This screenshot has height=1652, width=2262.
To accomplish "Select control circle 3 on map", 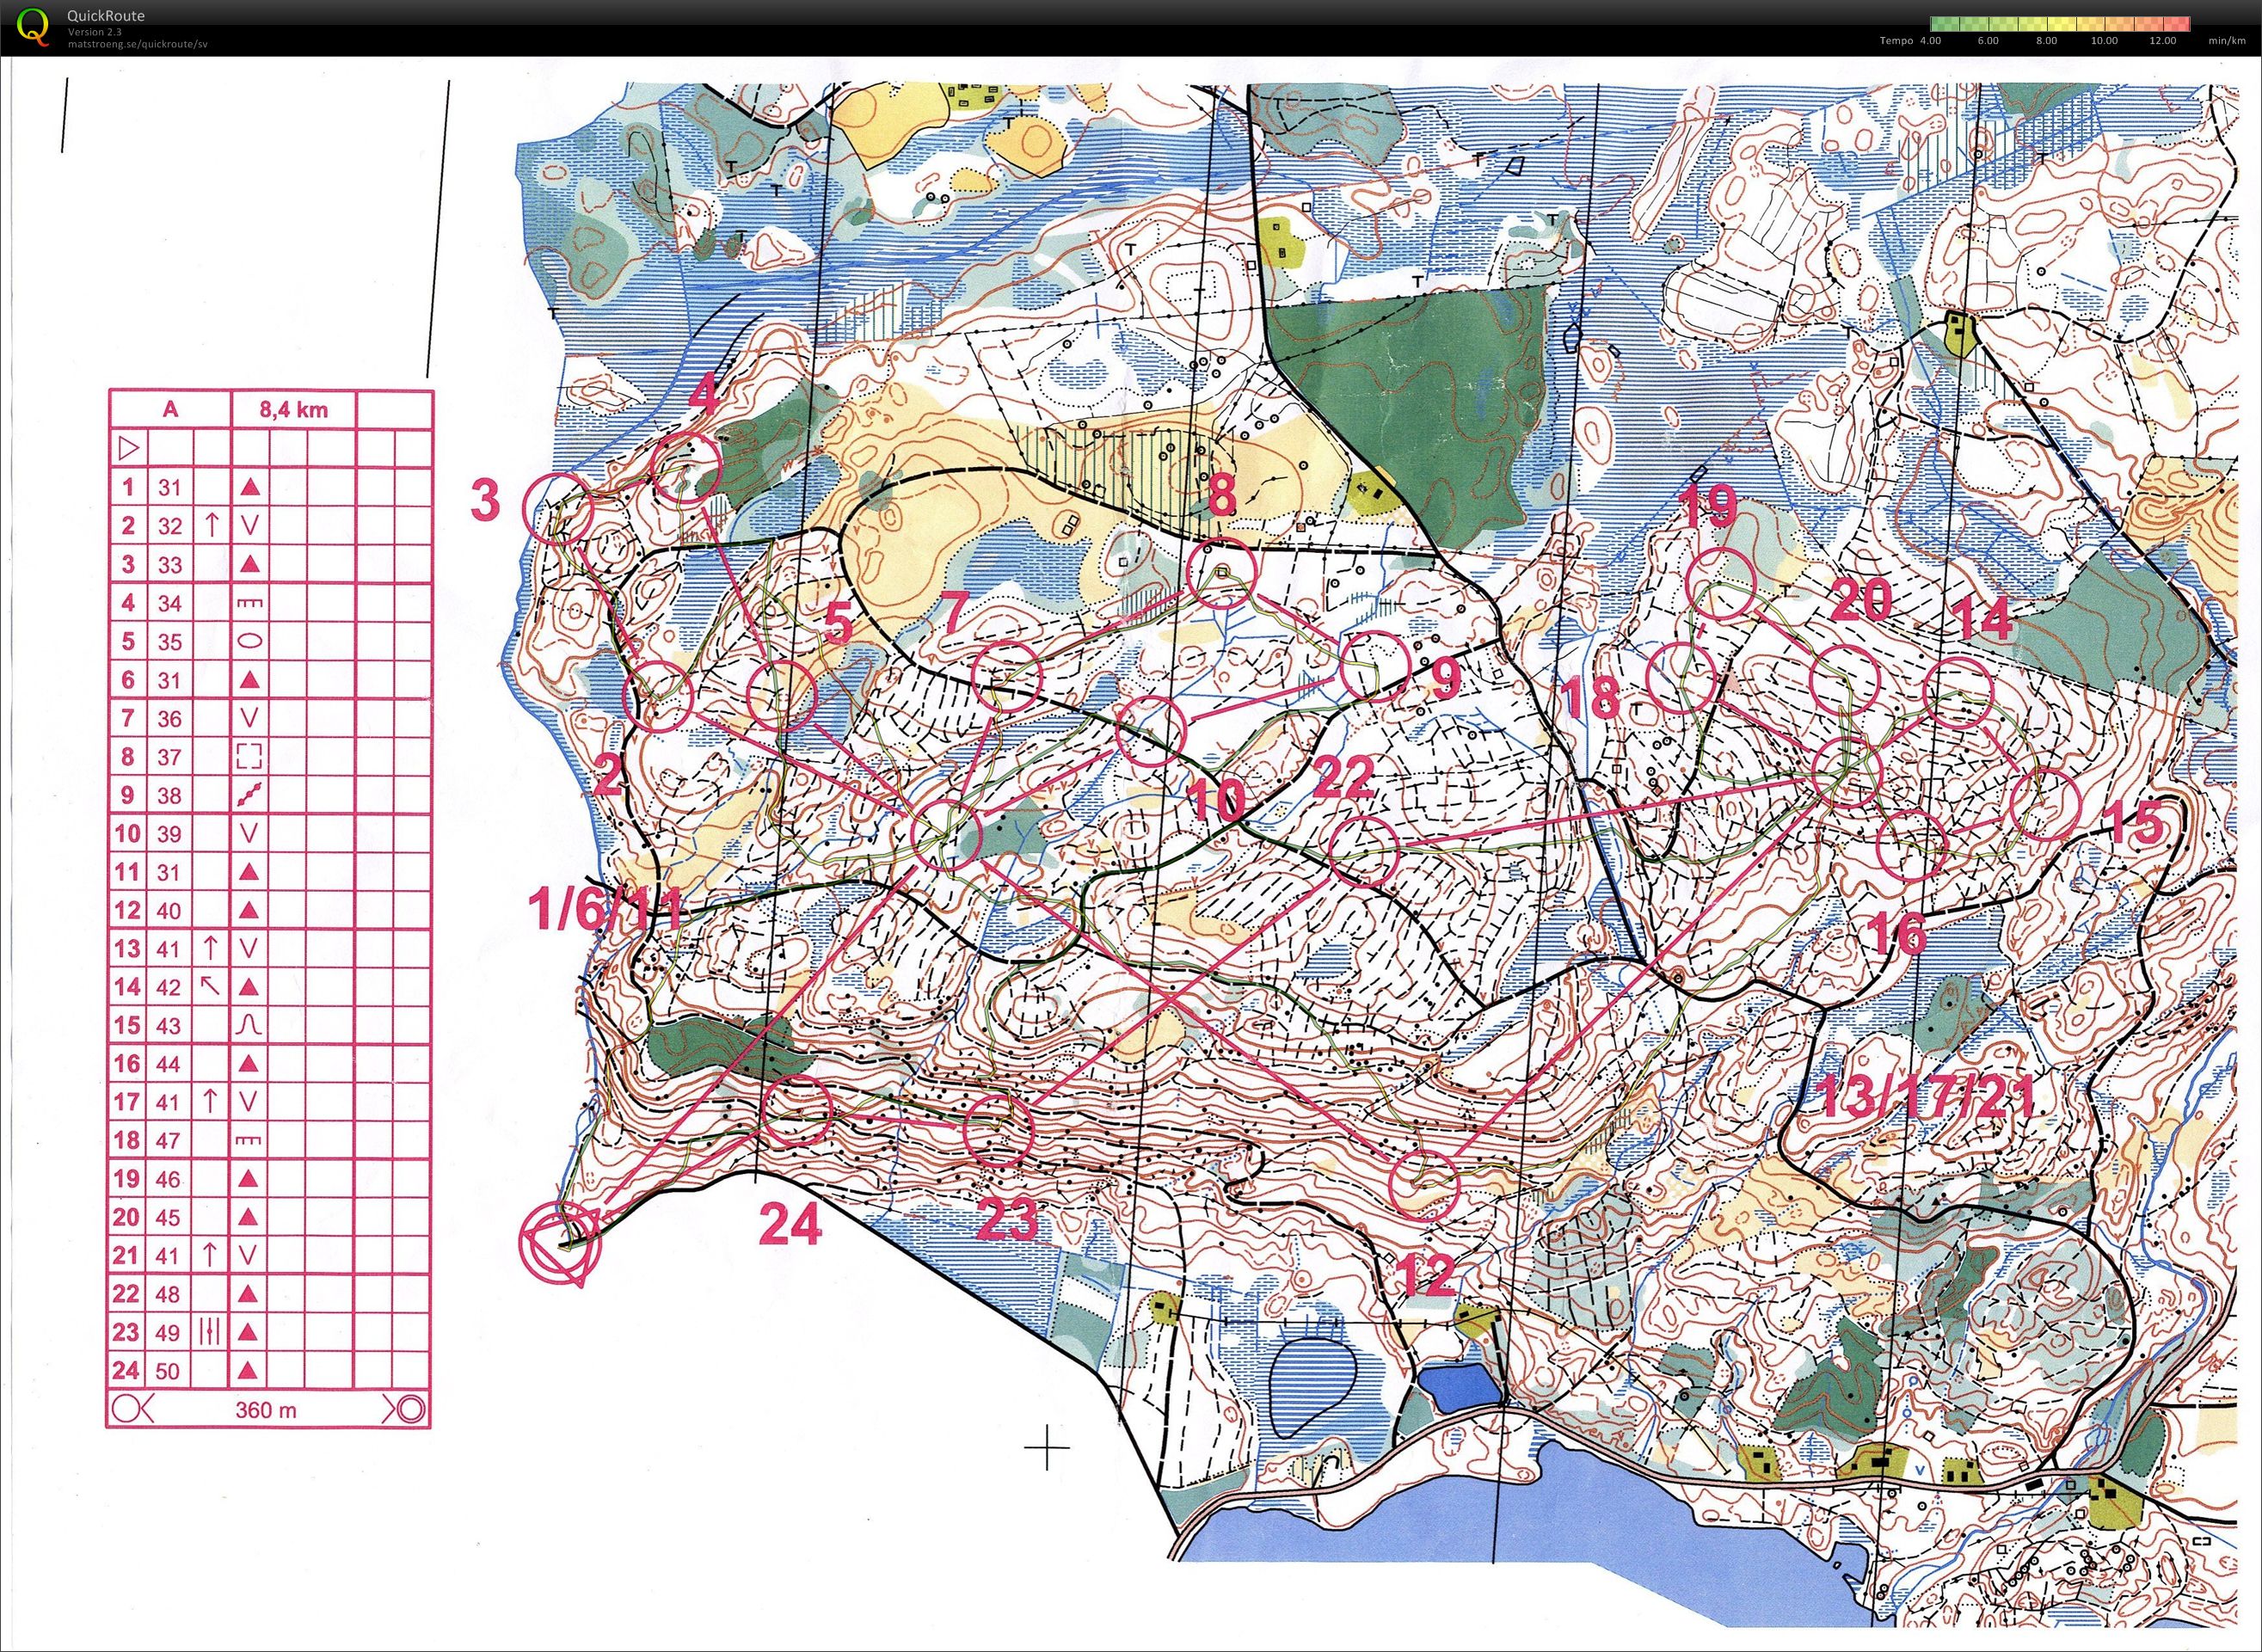I will click(x=559, y=508).
